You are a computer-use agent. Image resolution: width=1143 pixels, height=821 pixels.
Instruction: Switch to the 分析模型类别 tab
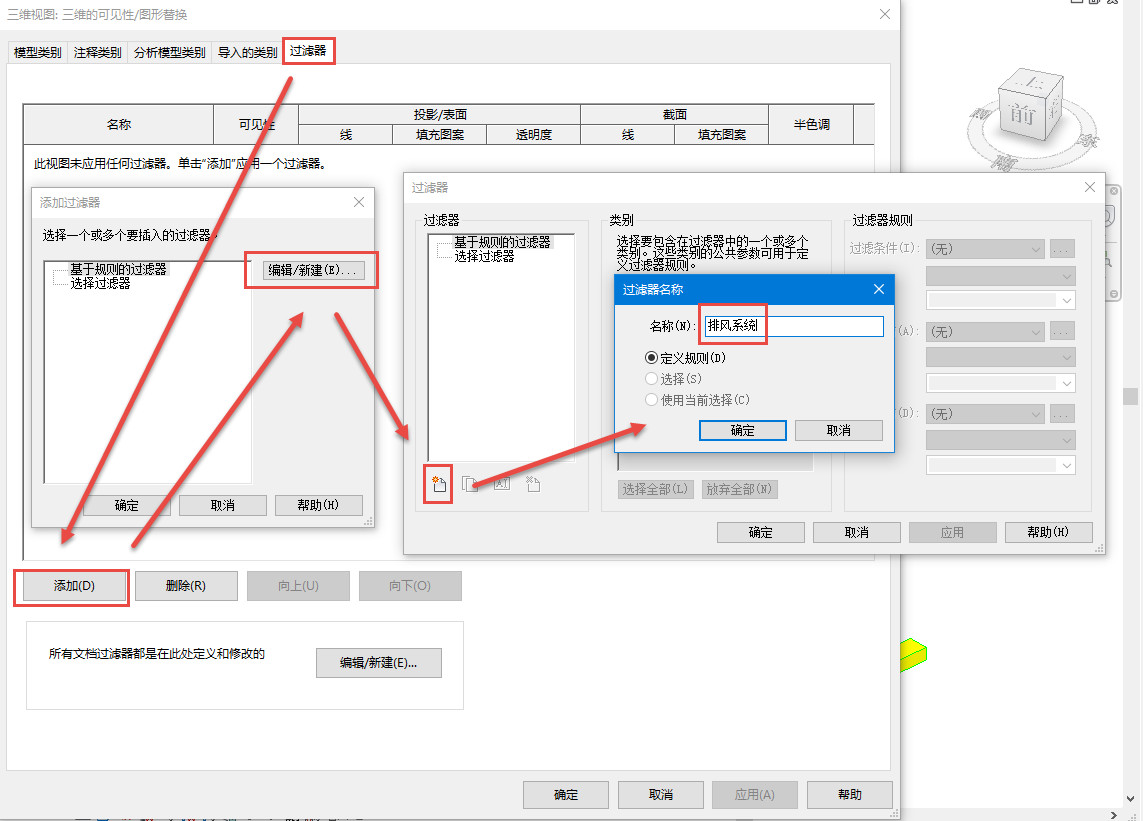169,52
